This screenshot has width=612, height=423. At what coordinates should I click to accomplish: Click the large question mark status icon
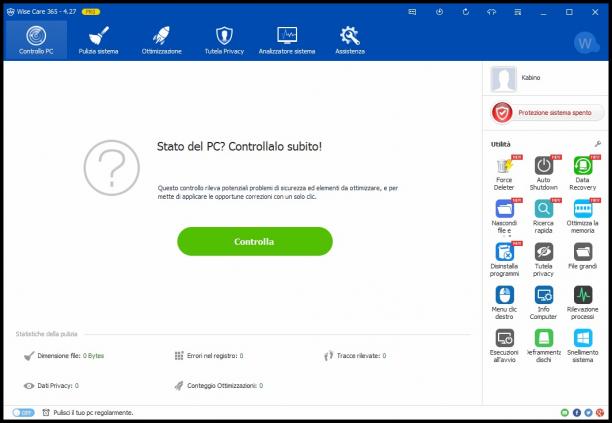[x=112, y=168]
